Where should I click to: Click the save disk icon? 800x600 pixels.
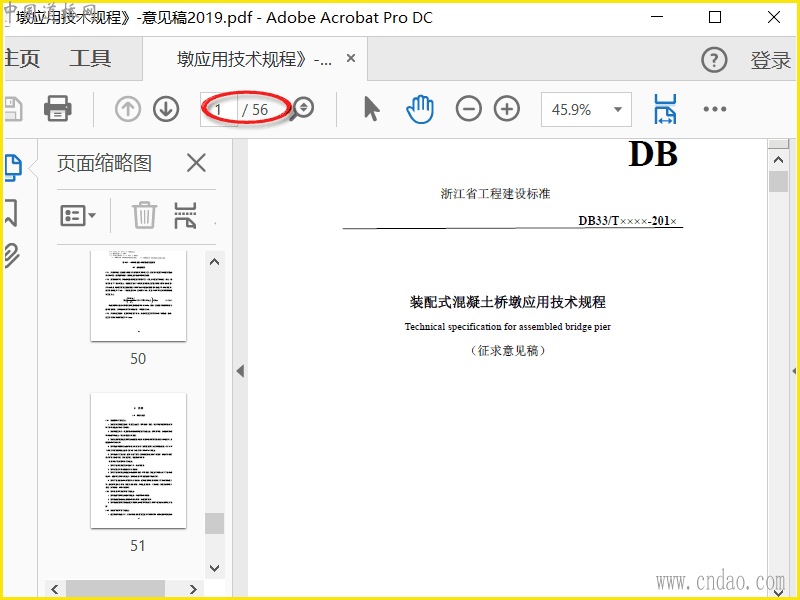(13, 109)
